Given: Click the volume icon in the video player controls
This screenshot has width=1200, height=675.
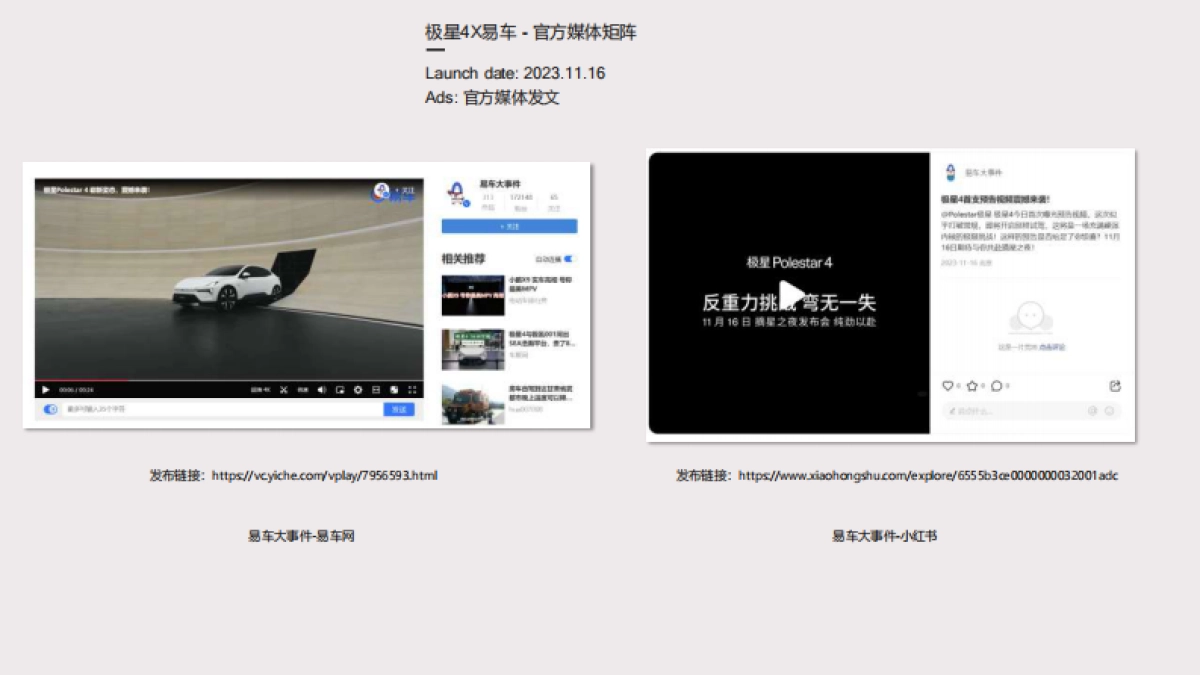Looking at the screenshot, I should pos(322,390).
